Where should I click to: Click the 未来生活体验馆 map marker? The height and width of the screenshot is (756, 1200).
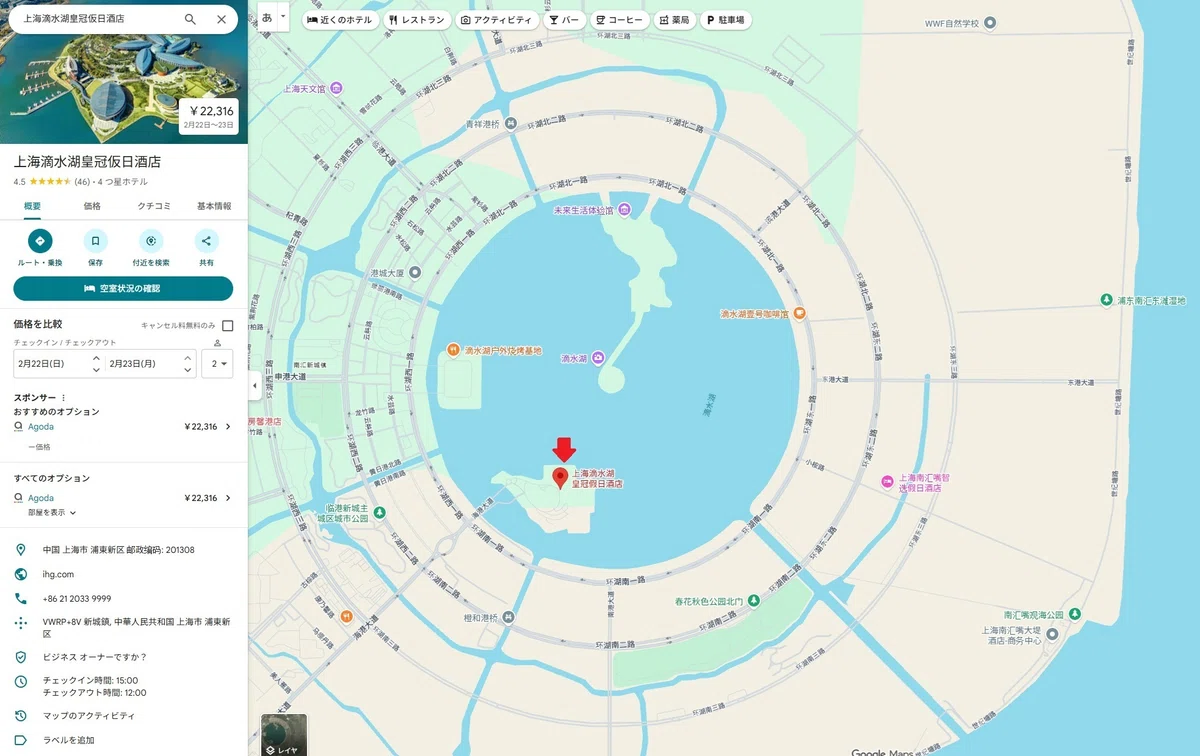point(624,210)
